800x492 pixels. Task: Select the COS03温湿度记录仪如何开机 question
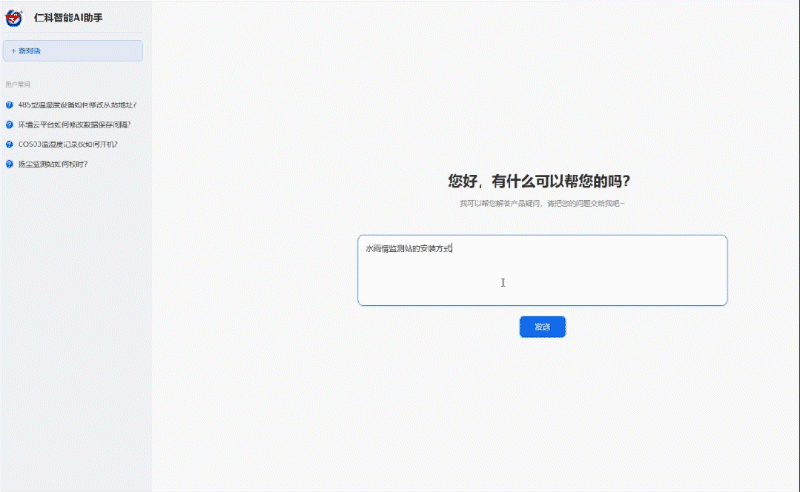67,144
